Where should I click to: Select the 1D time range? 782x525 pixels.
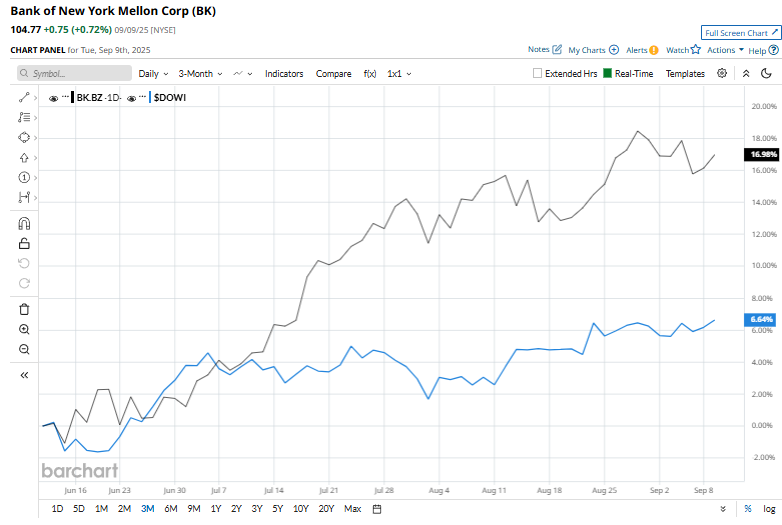coord(57,509)
